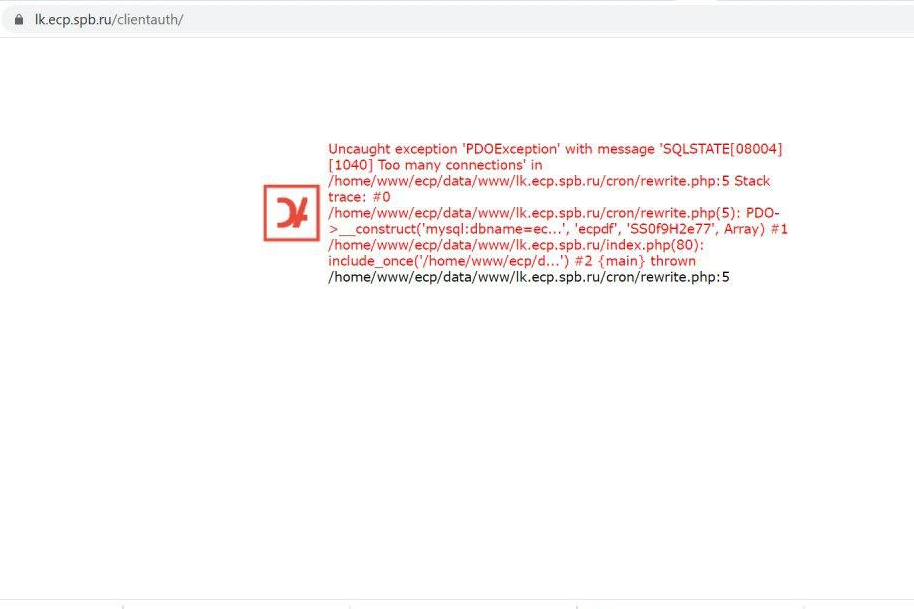Click the red square site logo
The image size is (914, 609).
(291, 213)
